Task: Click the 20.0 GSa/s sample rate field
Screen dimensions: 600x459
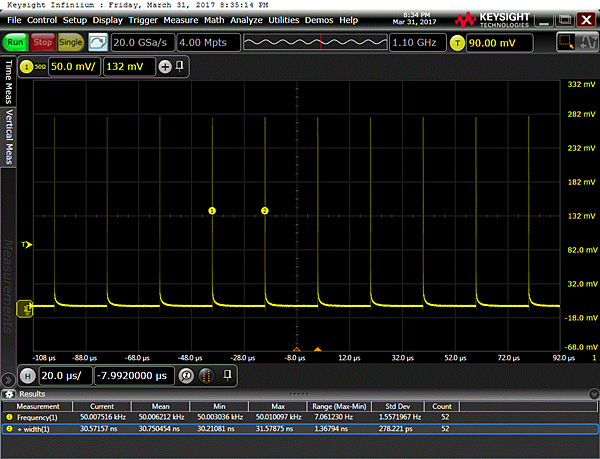Action: point(143,42)
